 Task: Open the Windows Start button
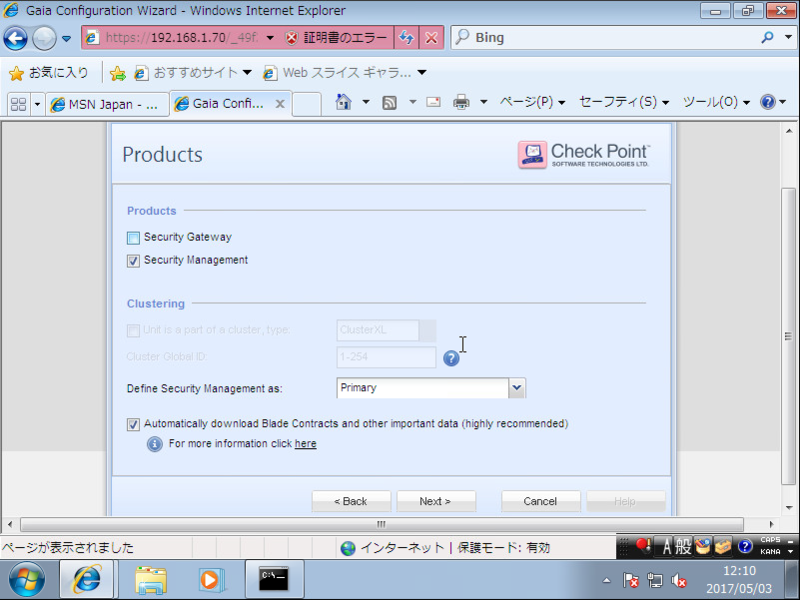coord(27,580)
